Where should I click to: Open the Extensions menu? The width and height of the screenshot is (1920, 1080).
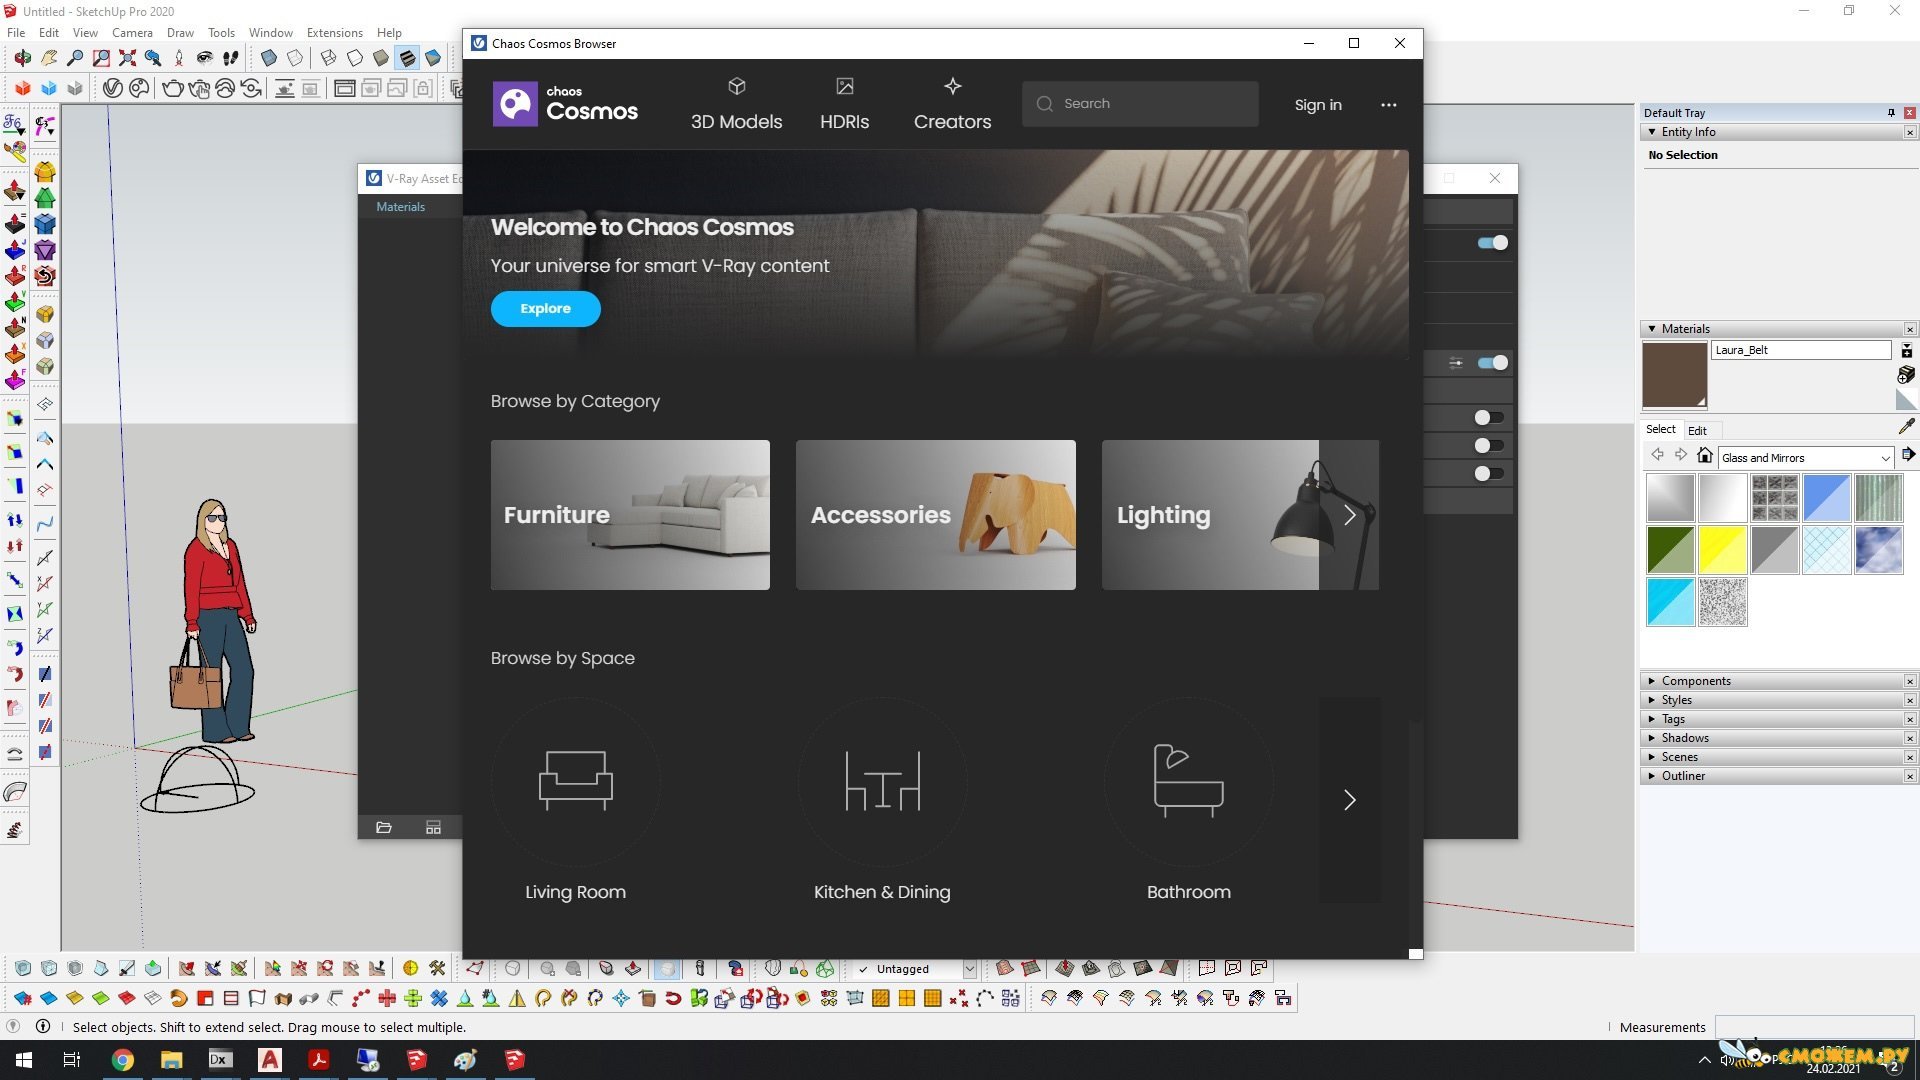(x=334, y=32)
